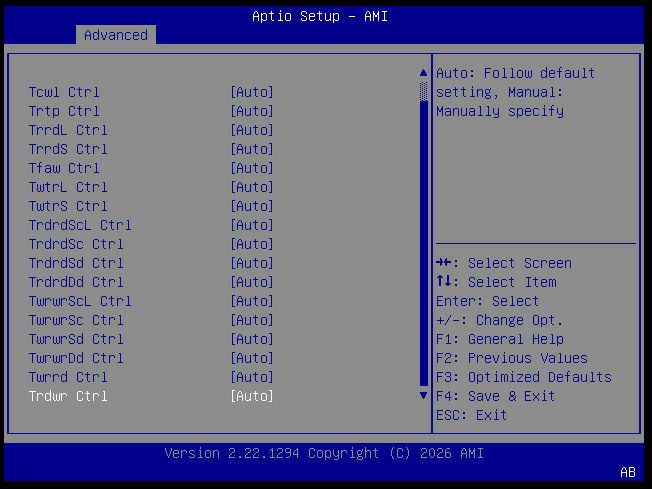Change the TrdrdScL Ctrl [Auto] value

[252, 225]
